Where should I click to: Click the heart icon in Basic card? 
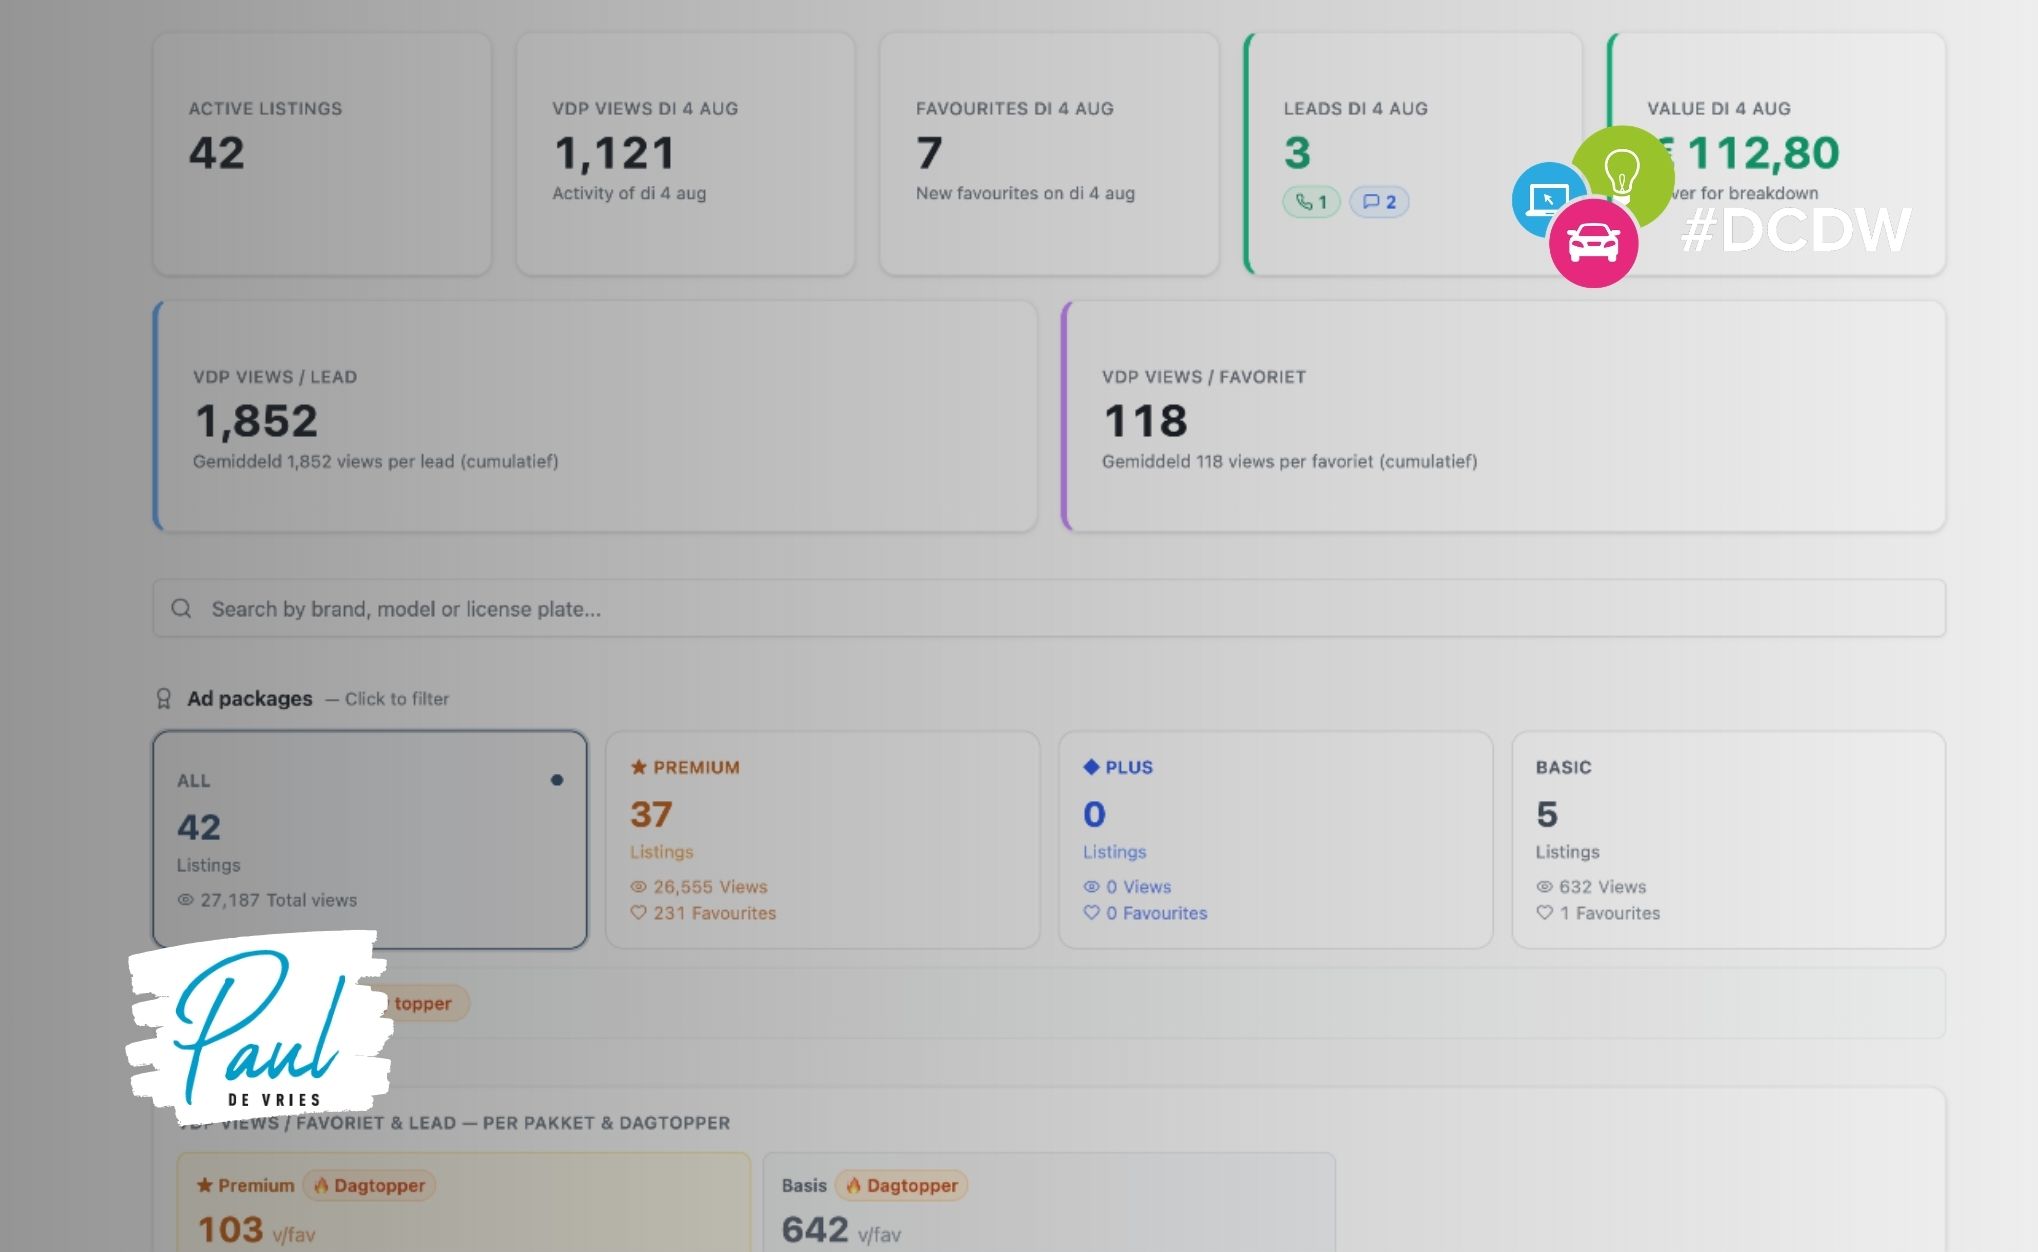coord(1545,913)
